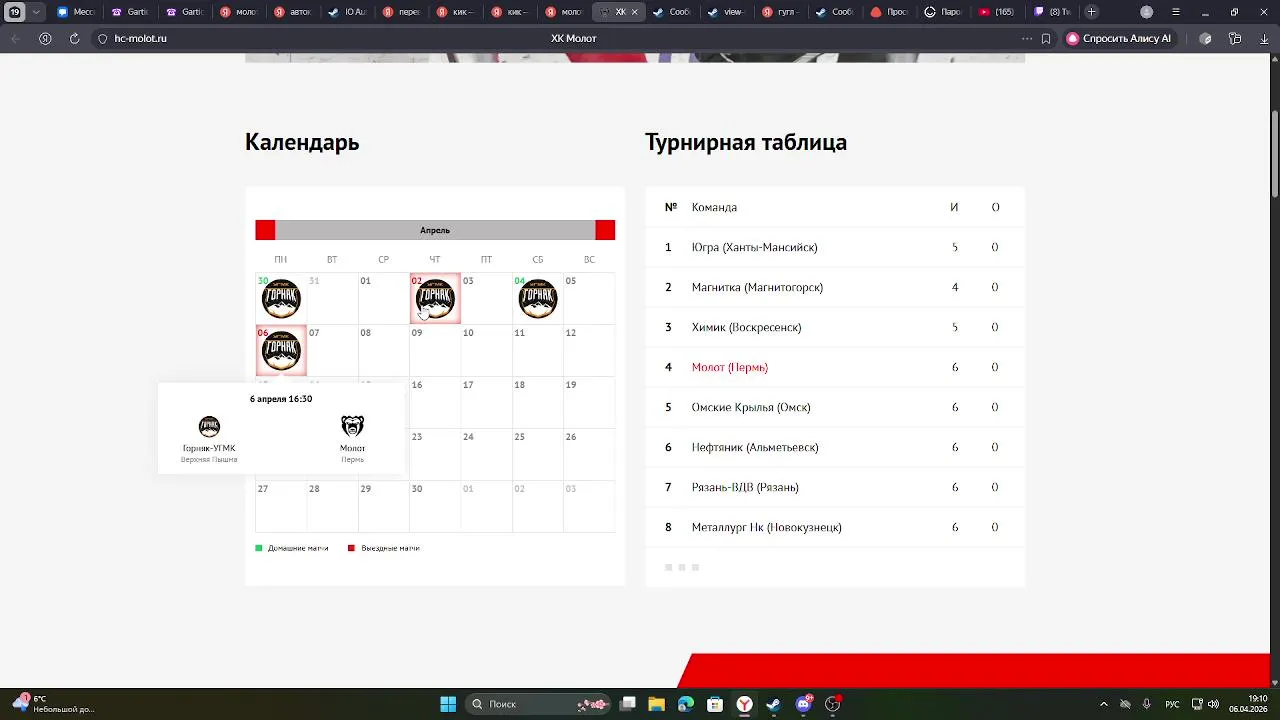Switch to the автох tab
The height and width of the screenshot is (720, 1280).
click(292, 12)
